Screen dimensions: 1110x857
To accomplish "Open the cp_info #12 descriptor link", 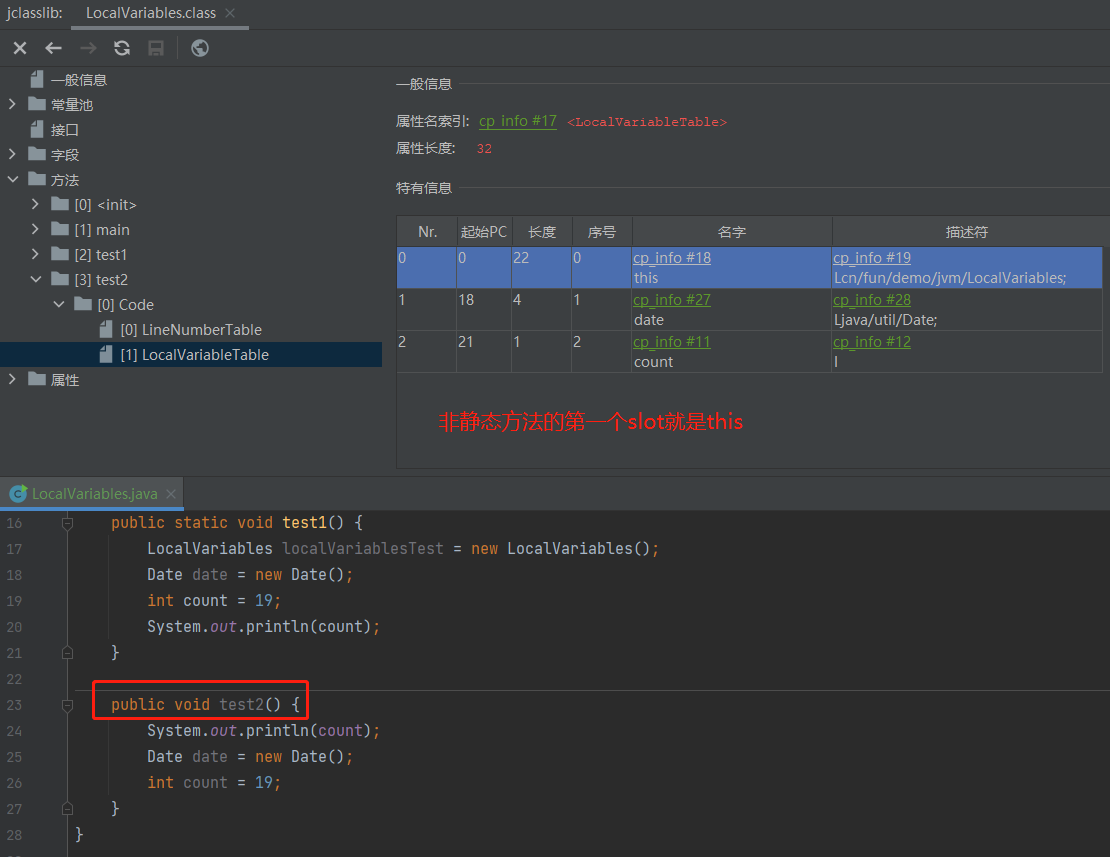I will [x=871, y=342].
